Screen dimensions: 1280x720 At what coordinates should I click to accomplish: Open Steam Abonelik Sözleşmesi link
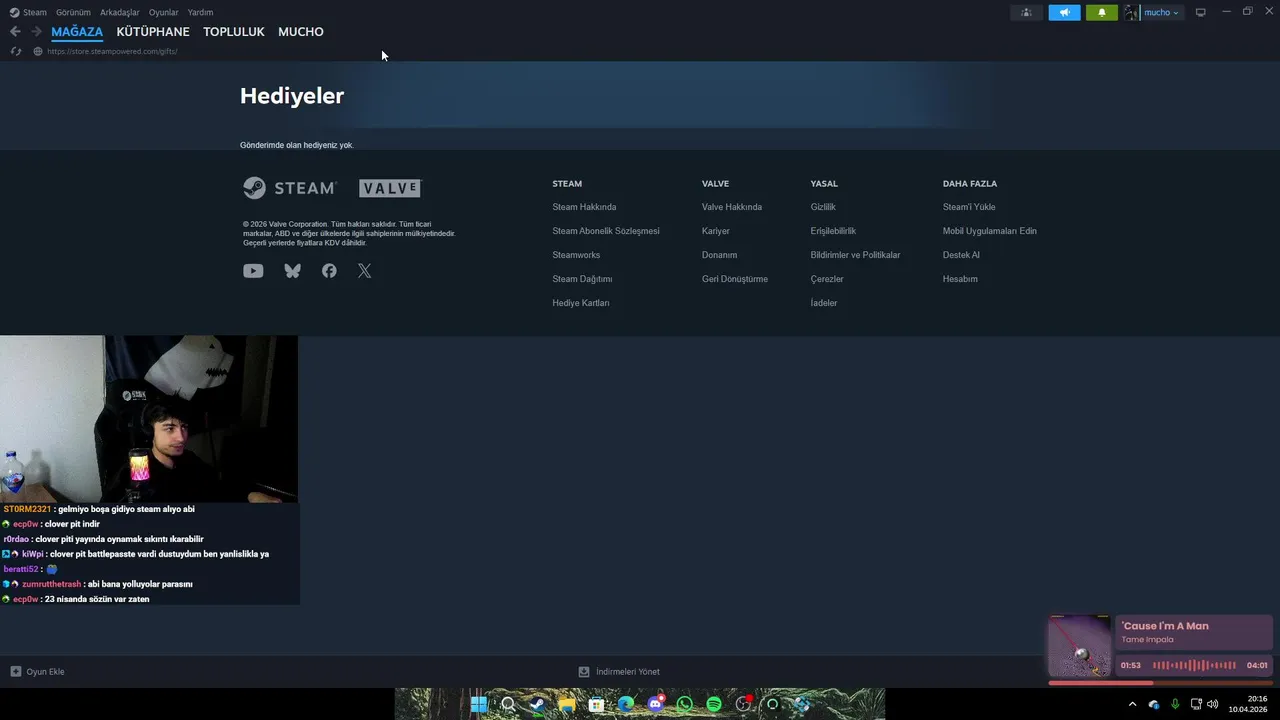pyautogui.click(x=606, y=231)
